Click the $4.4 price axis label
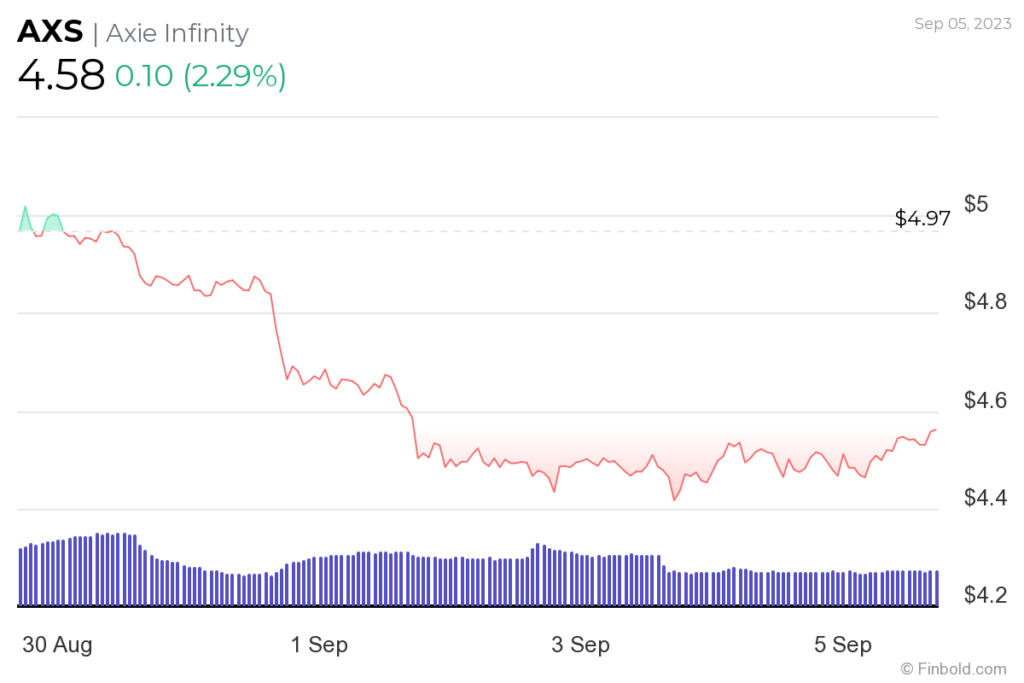Image resolution: width=1024 pixels, height=683 pixels. click(x=986, y=498)
